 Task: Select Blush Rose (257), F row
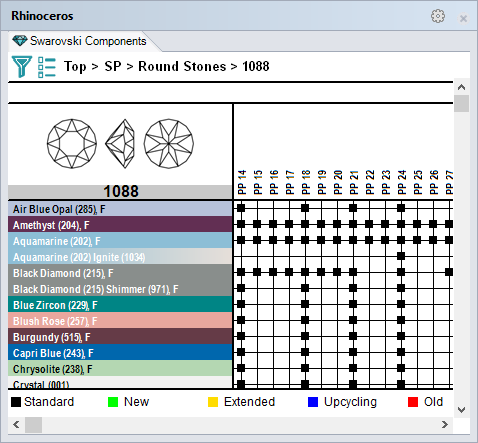click(x=120, y=321)
